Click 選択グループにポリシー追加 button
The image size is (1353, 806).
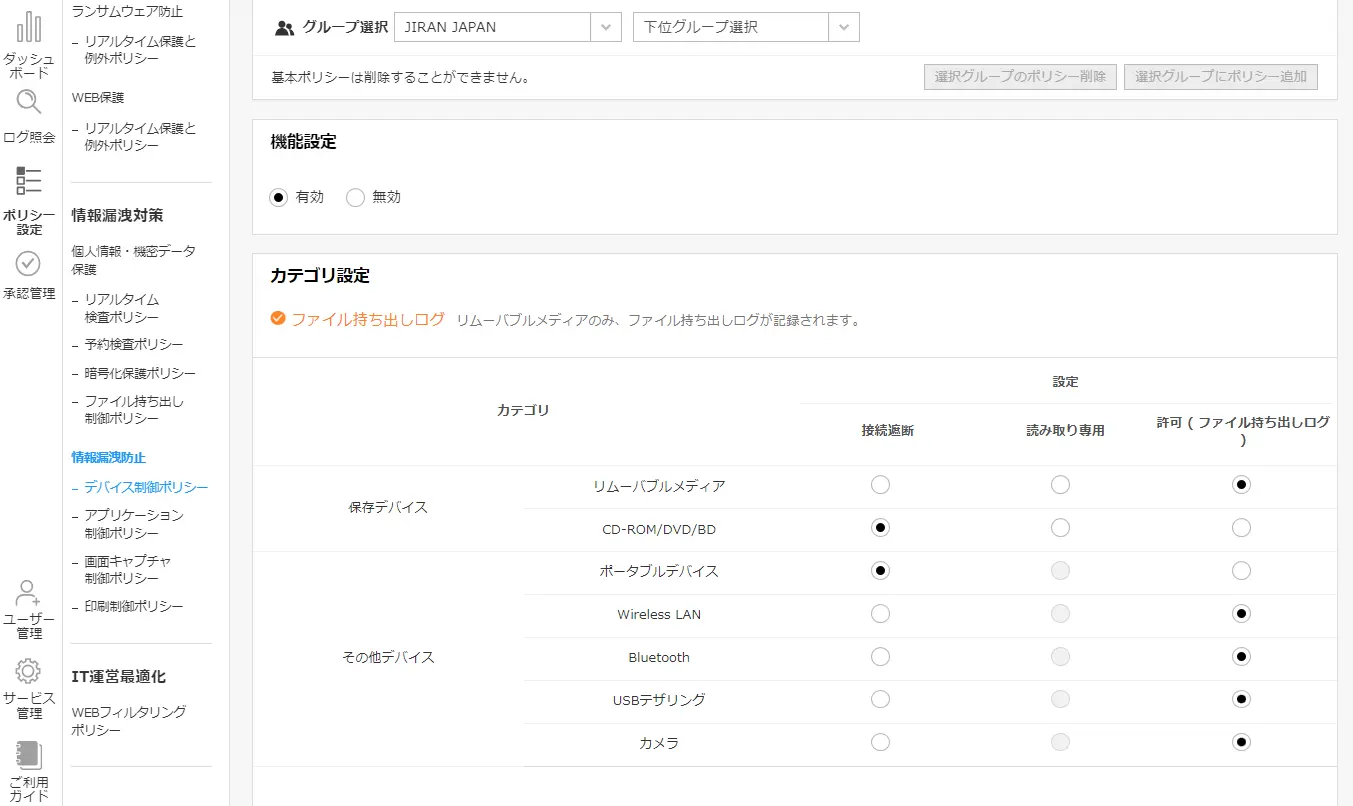click(x=1220, y=77)
